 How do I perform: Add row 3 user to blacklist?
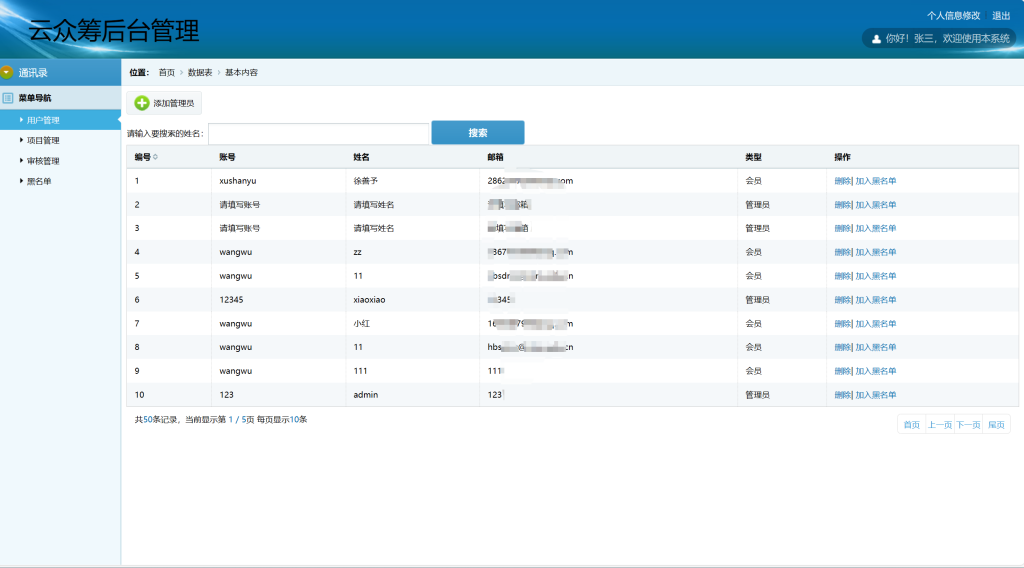tap(876, 229)
